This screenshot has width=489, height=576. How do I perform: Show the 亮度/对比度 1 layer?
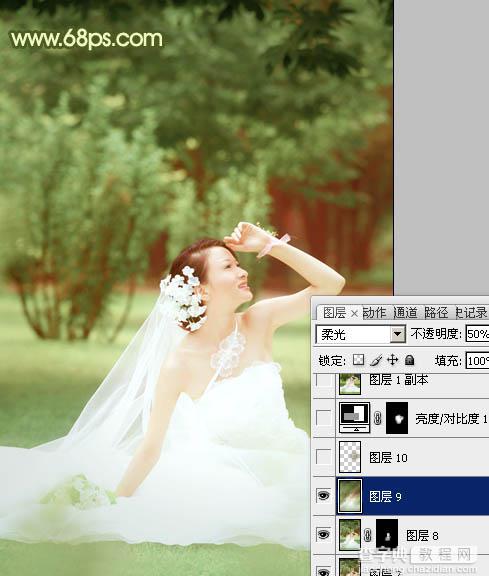coord(324,418)
